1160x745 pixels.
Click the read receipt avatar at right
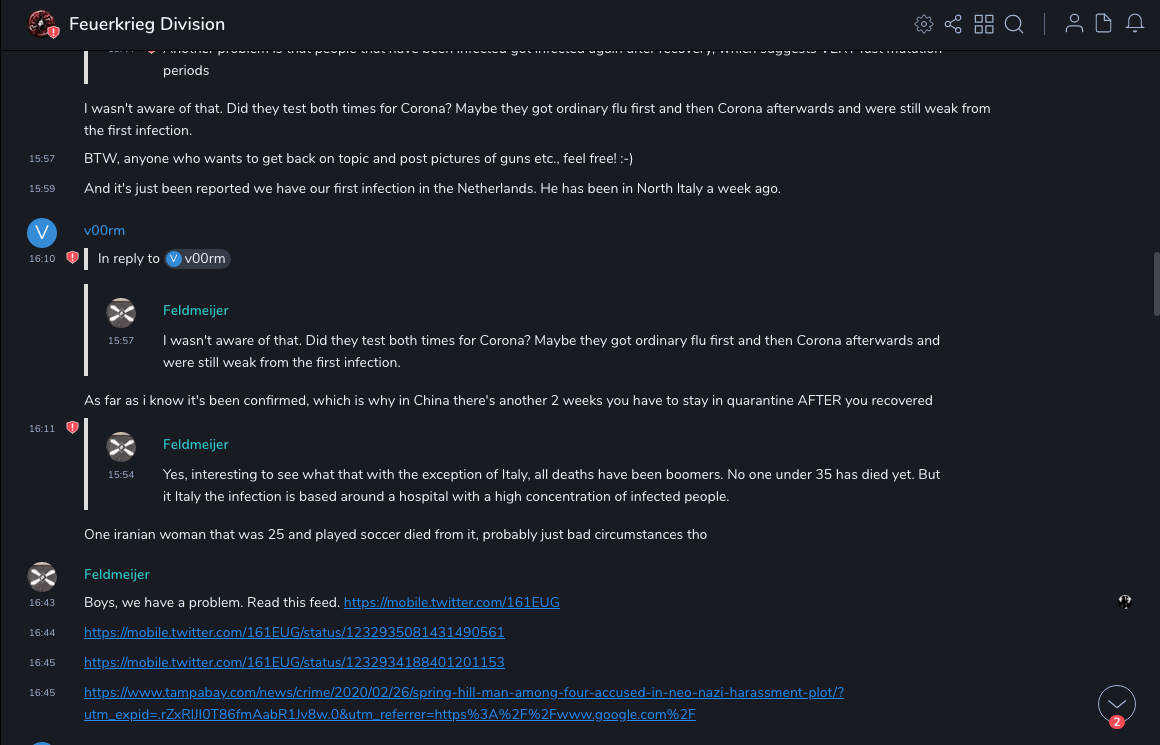(1125, 602)
